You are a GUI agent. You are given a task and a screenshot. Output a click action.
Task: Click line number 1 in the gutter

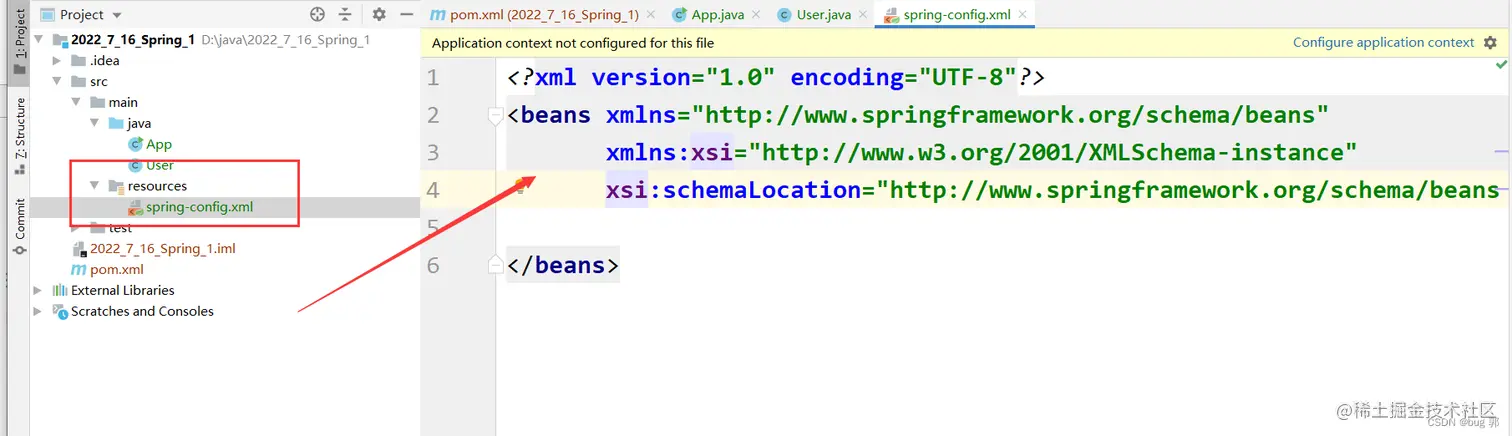click(x=433, y=78)
